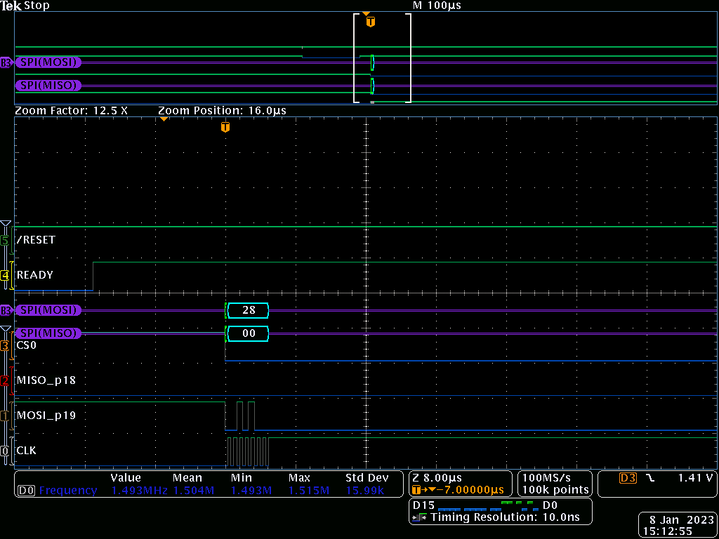Viewport: 719px width, 539px height.
Task: Select the SPI(MISO) bus label in zoom view
Action: 48,333
